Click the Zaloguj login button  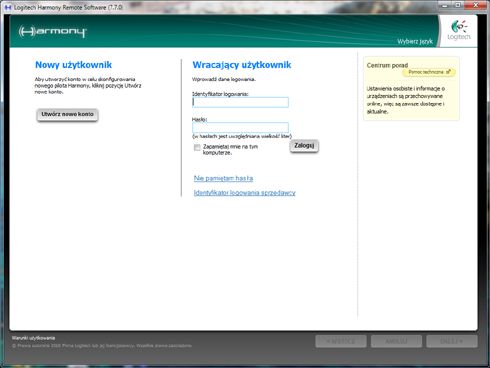(x=304, y=146)
